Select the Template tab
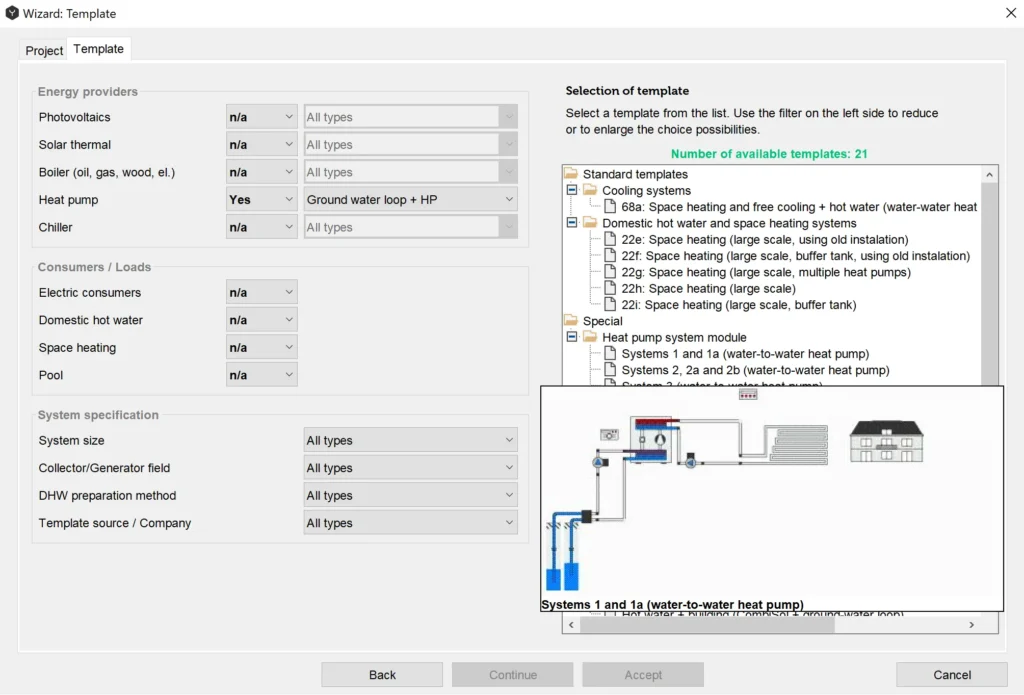Viewport: 1024px width, 695px height. pos(98,49)
